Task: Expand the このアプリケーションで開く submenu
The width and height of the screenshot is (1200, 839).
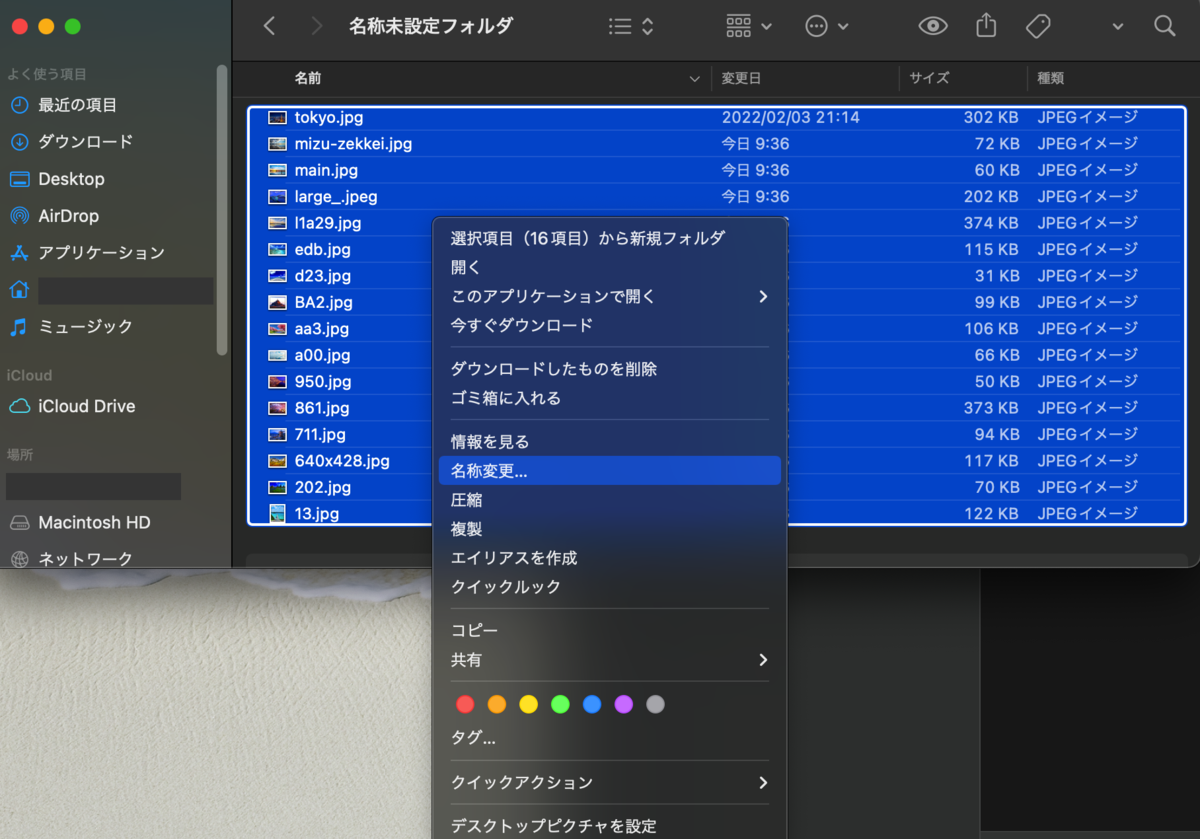Action: click(x=560, y=296)
